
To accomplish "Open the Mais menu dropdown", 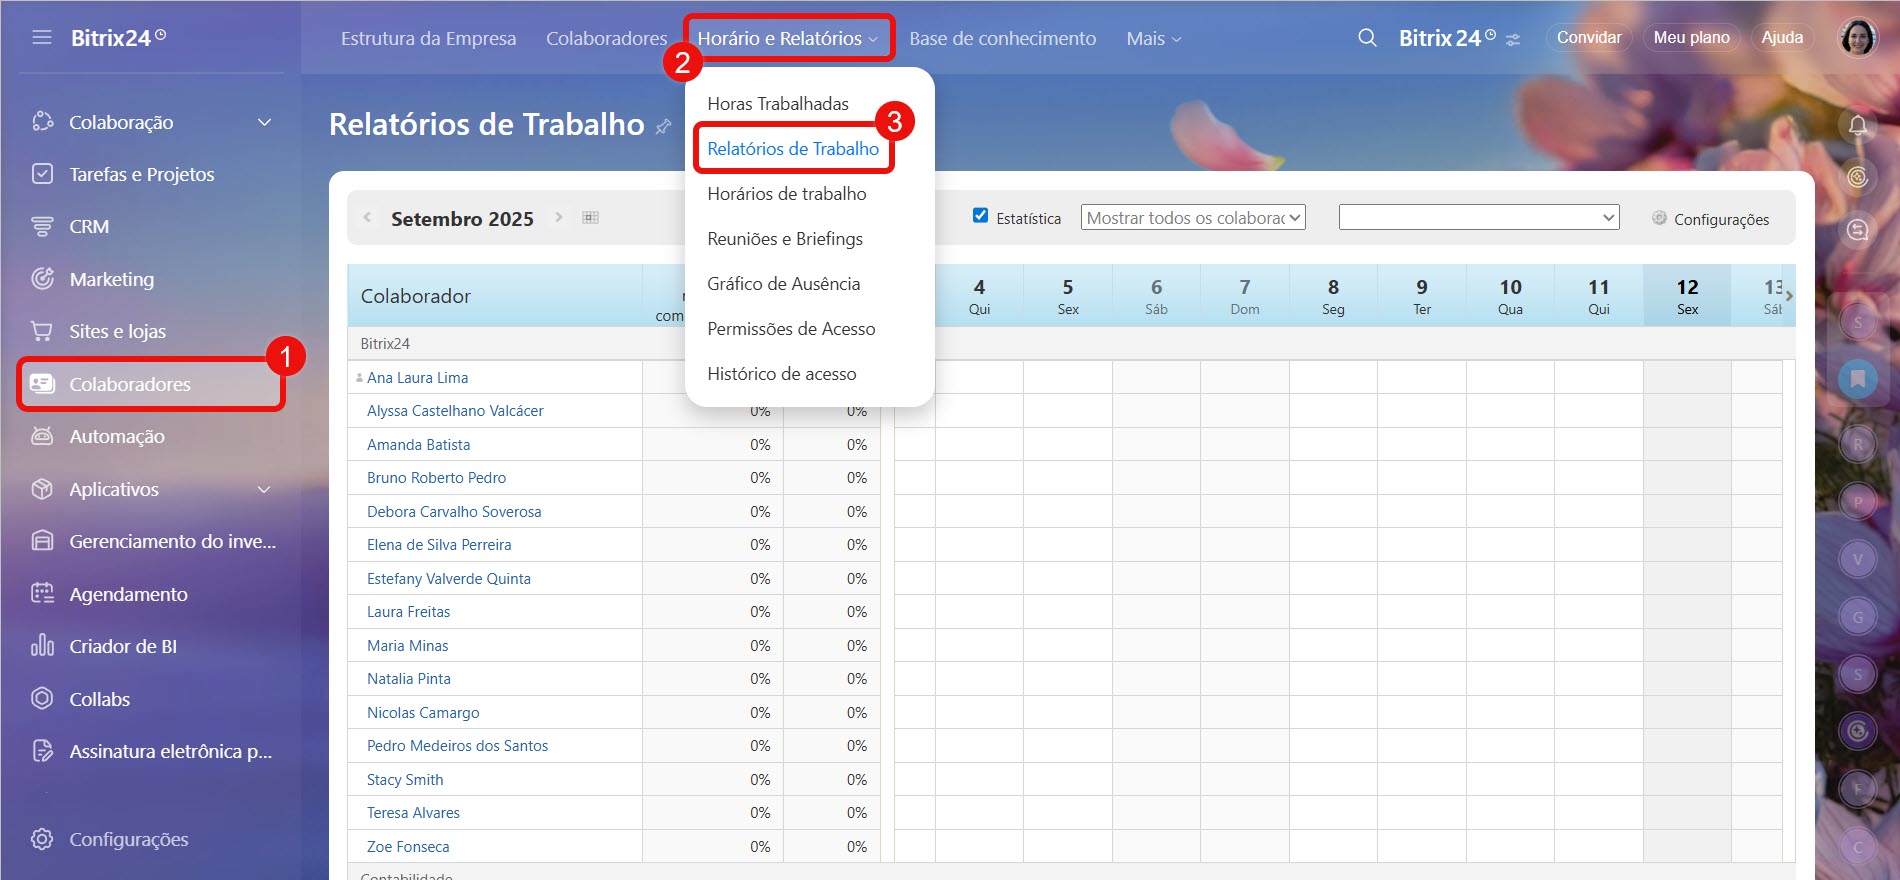I will pos(1154,39).
